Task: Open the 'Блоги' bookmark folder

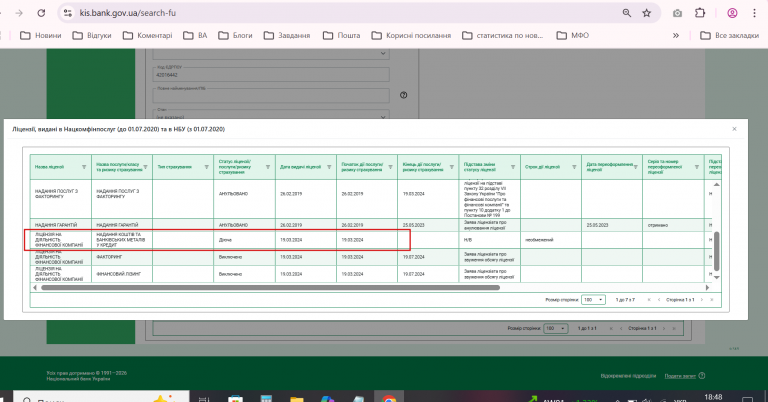Action: tap(236, 35)
